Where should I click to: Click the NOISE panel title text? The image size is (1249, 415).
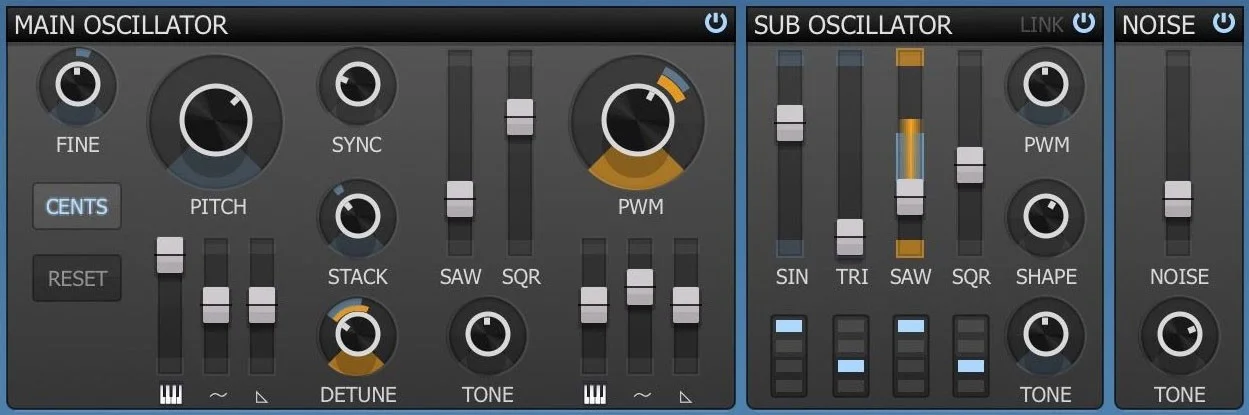click(1159, 25)
